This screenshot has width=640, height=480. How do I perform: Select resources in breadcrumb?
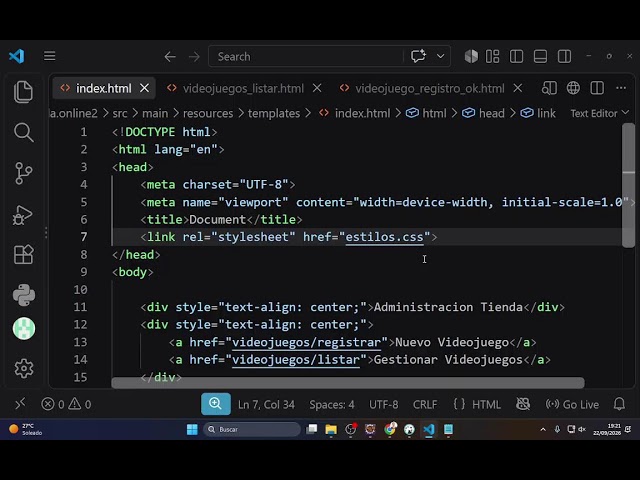coord(208,113)
